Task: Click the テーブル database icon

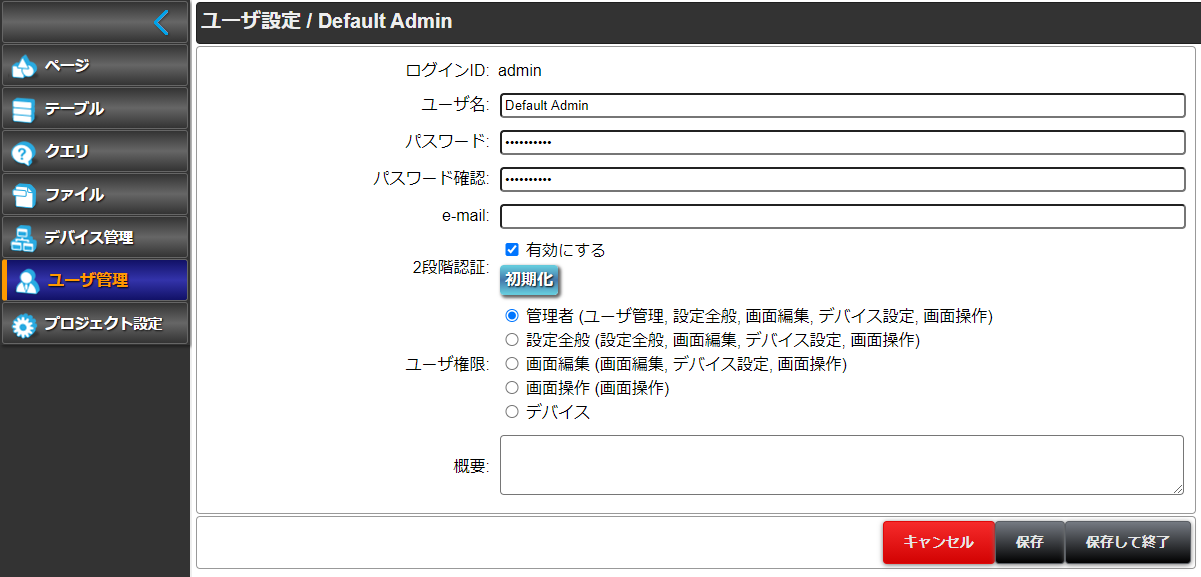Action: click(24, 109)
